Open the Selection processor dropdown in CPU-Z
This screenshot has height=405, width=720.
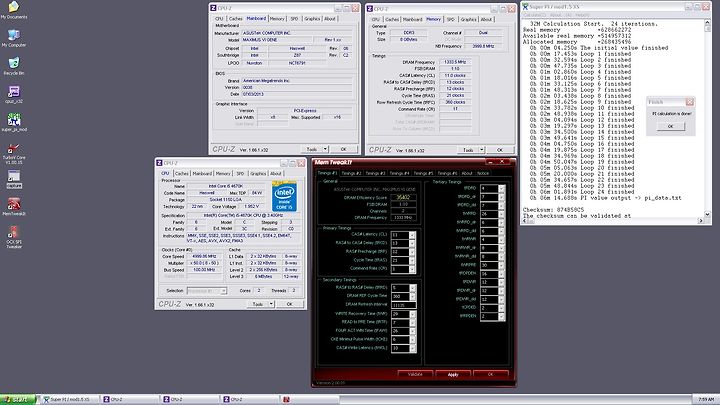point(207,291)
